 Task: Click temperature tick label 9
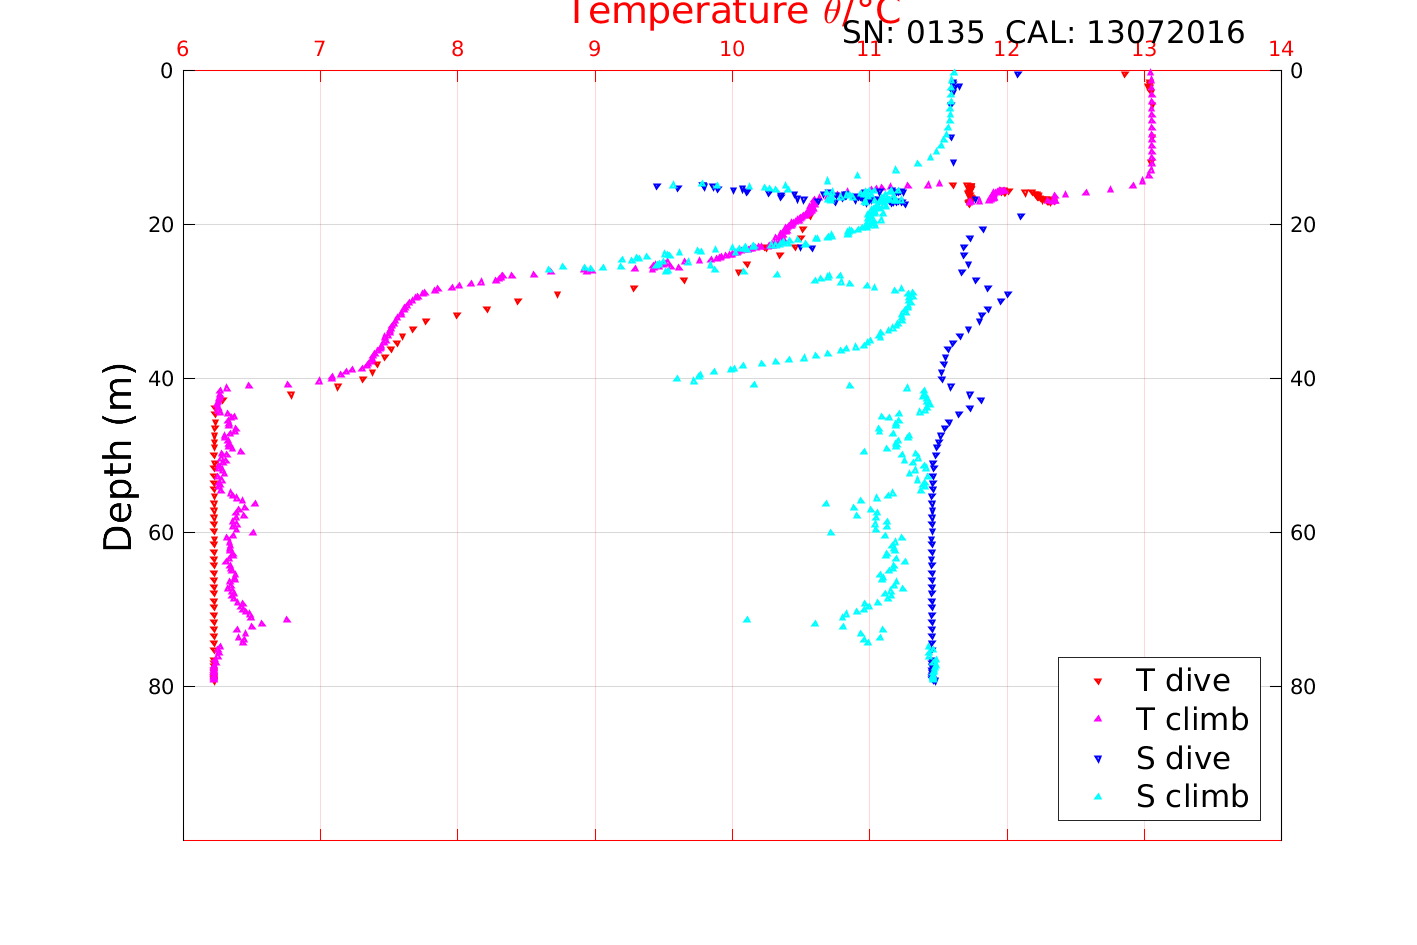pos(595,49)
